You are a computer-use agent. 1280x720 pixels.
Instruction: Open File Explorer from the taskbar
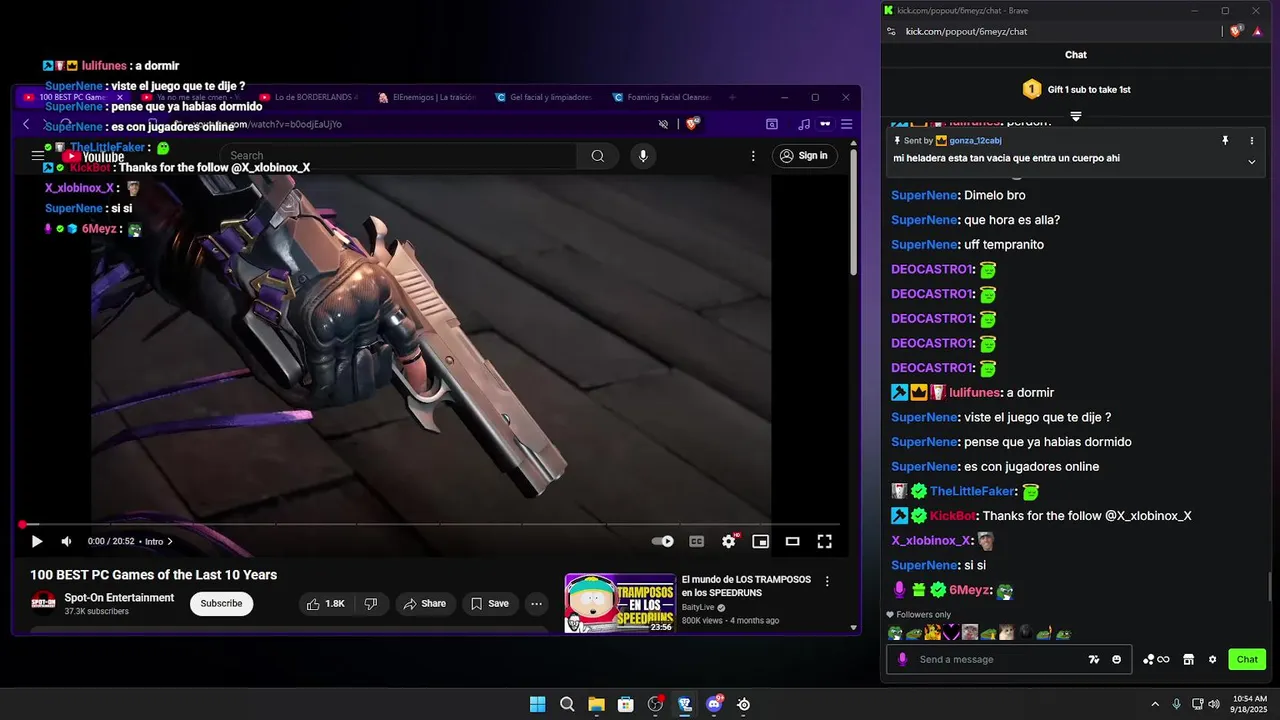point(596,704)
